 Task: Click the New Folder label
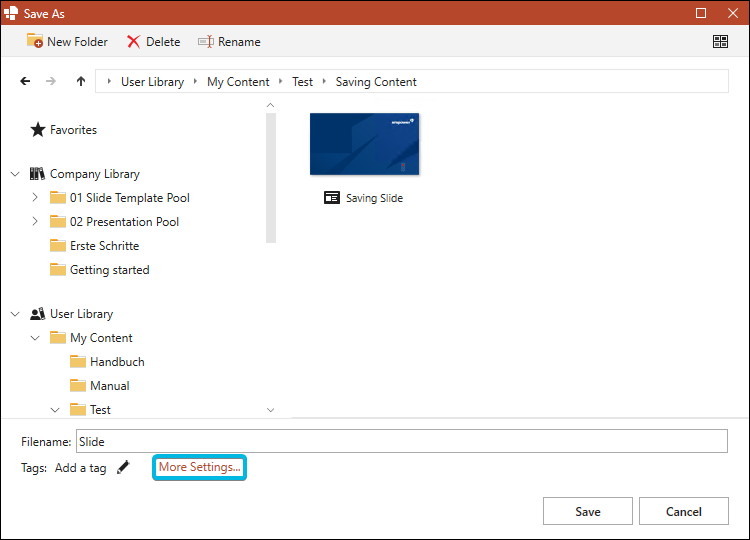pyautogui.click(x=77, y=42)
